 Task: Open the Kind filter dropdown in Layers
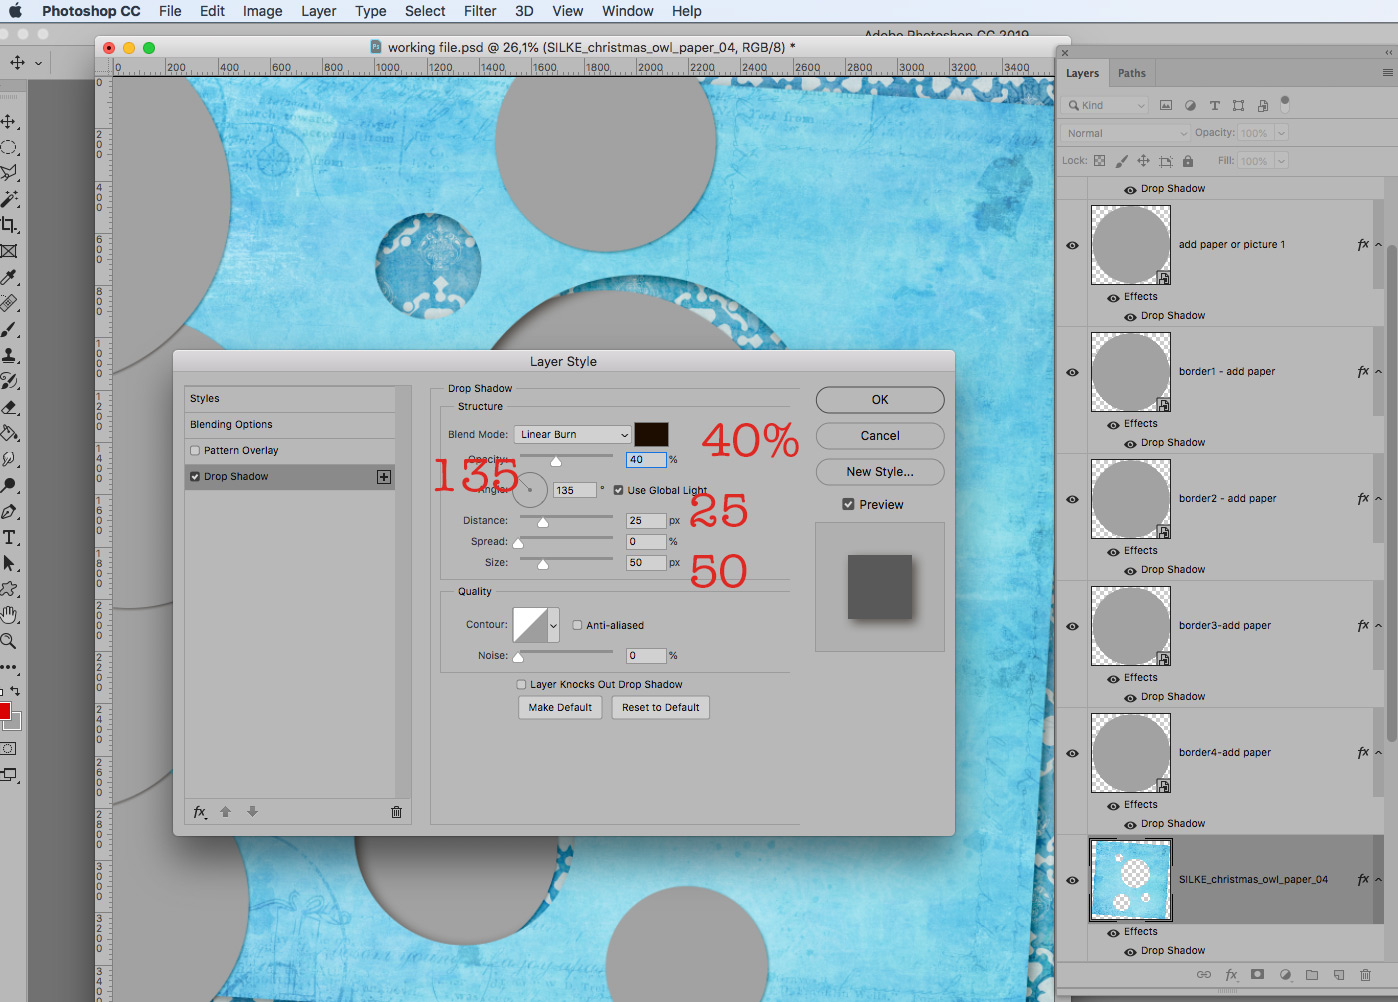pos(1107,105)
